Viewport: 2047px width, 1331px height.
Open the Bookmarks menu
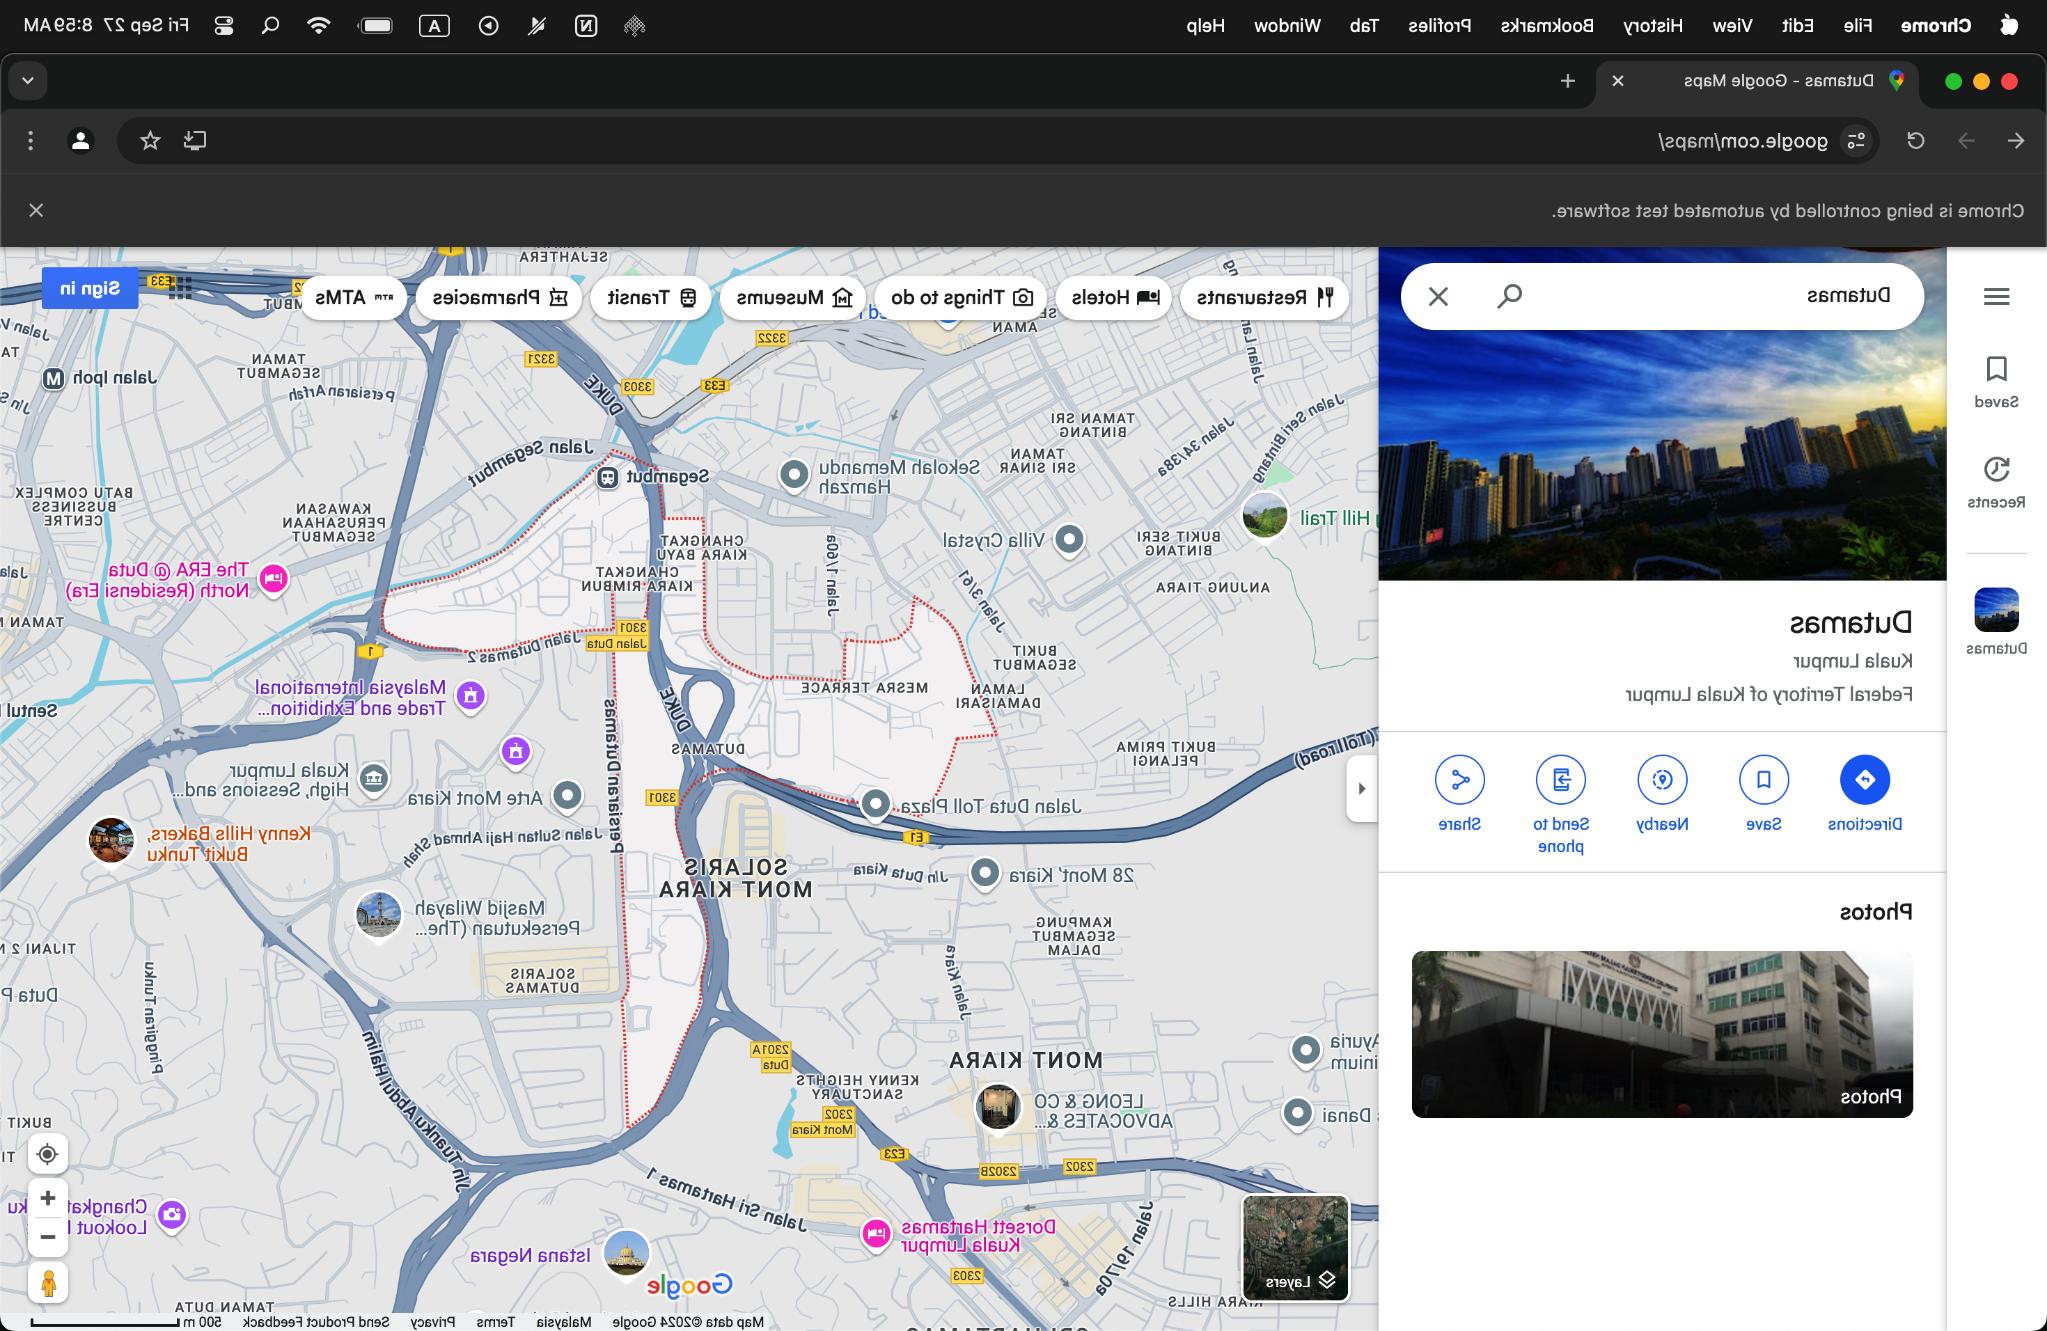click(1547, 26)
